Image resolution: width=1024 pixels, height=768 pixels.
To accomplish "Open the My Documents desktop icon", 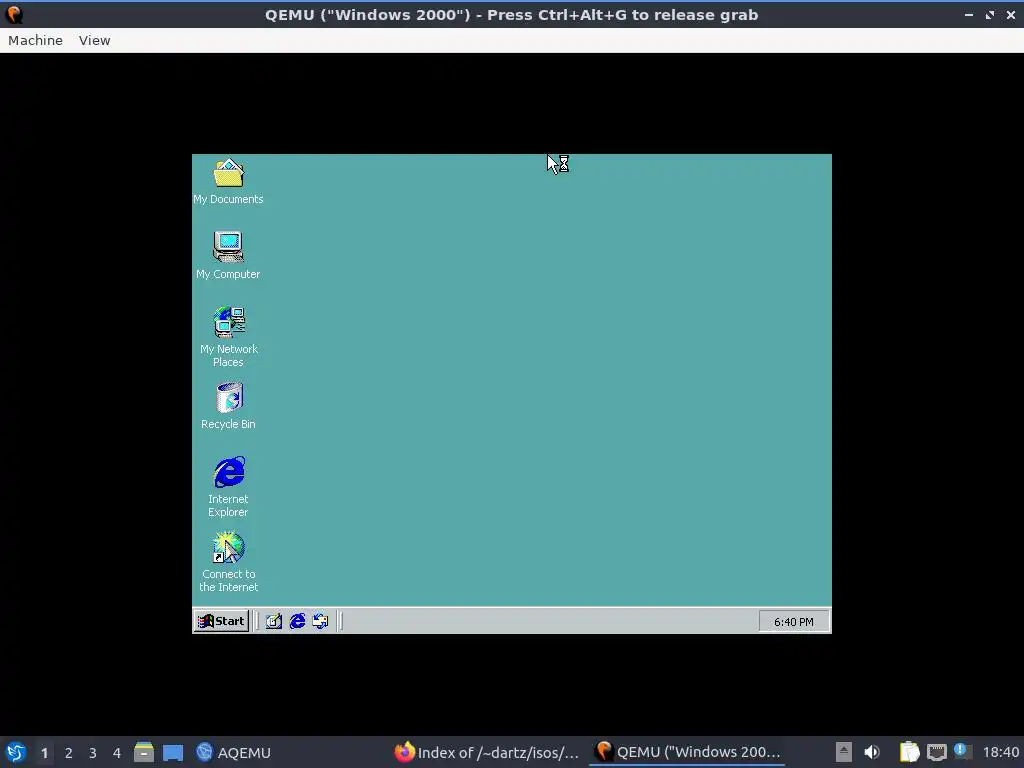I will (x=228, y=182).
